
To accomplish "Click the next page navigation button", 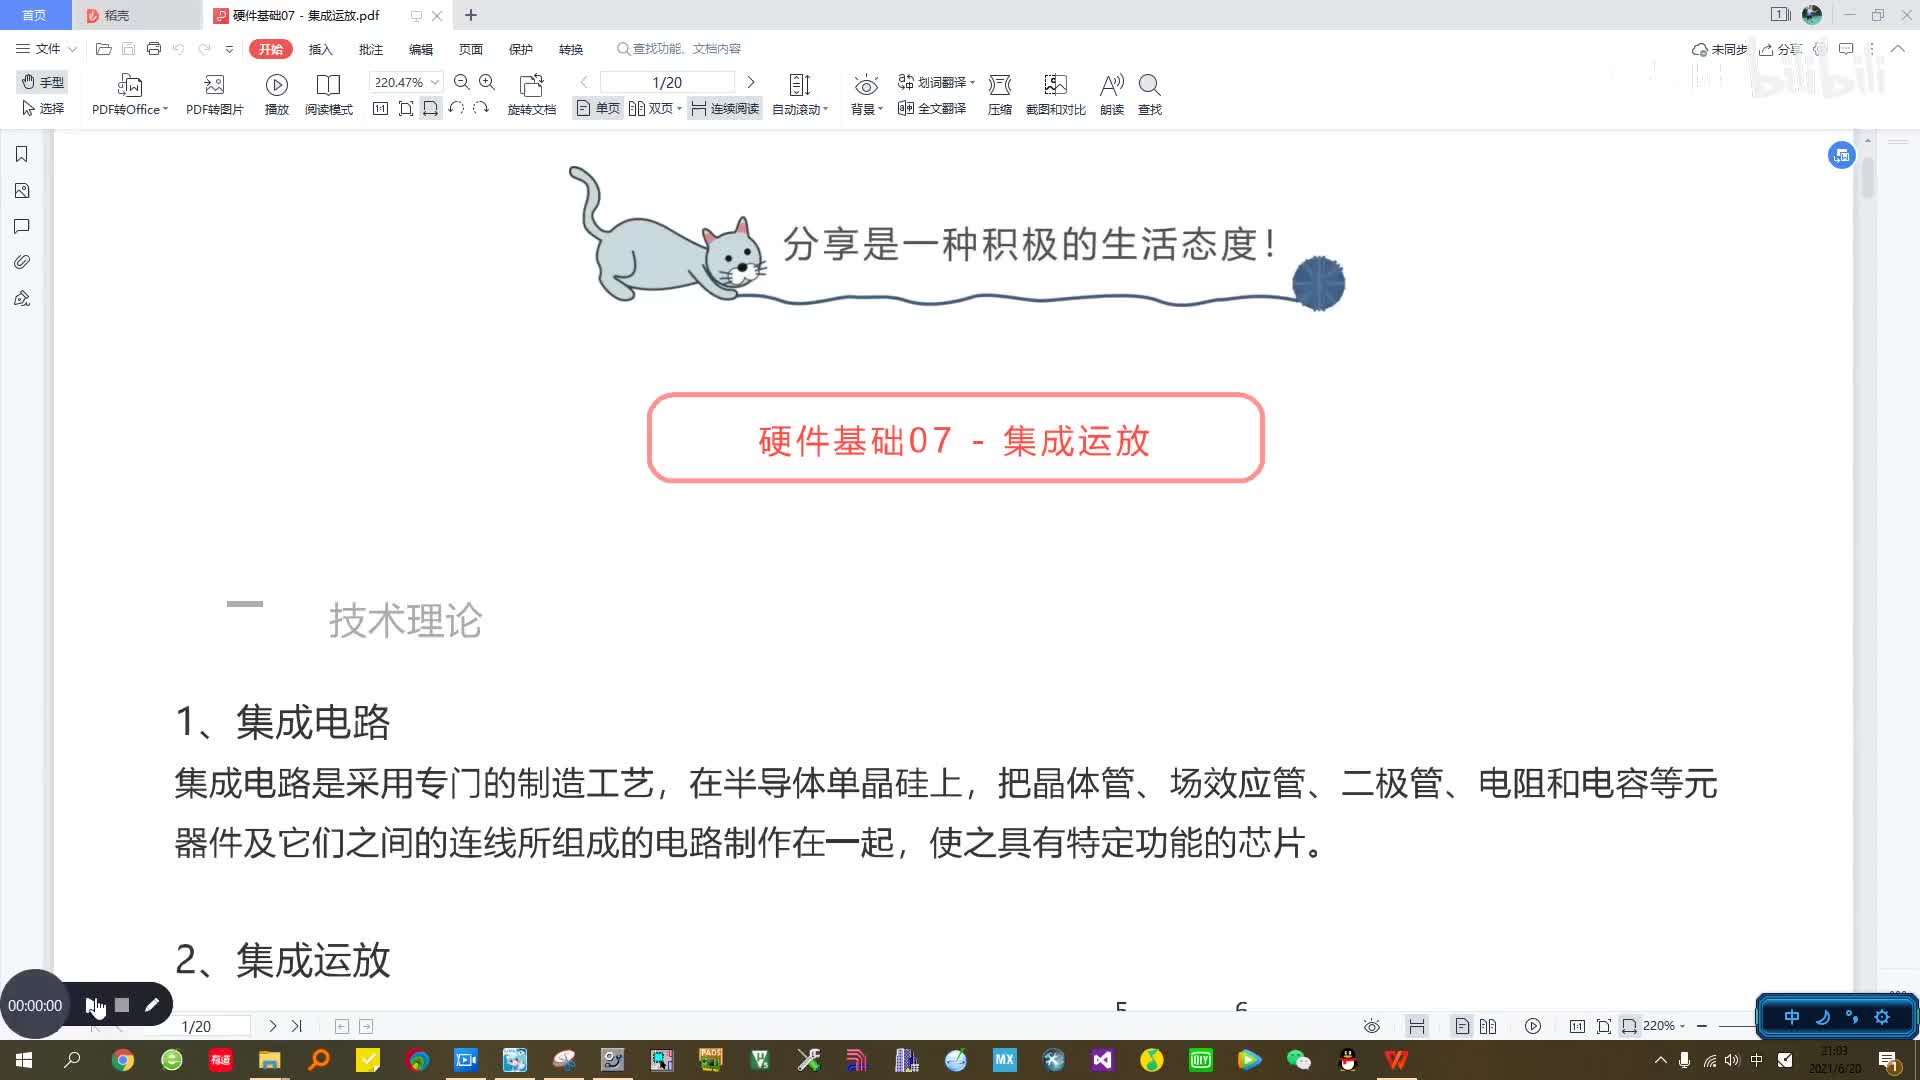I will pyautogui.click(x=750, y=82).
